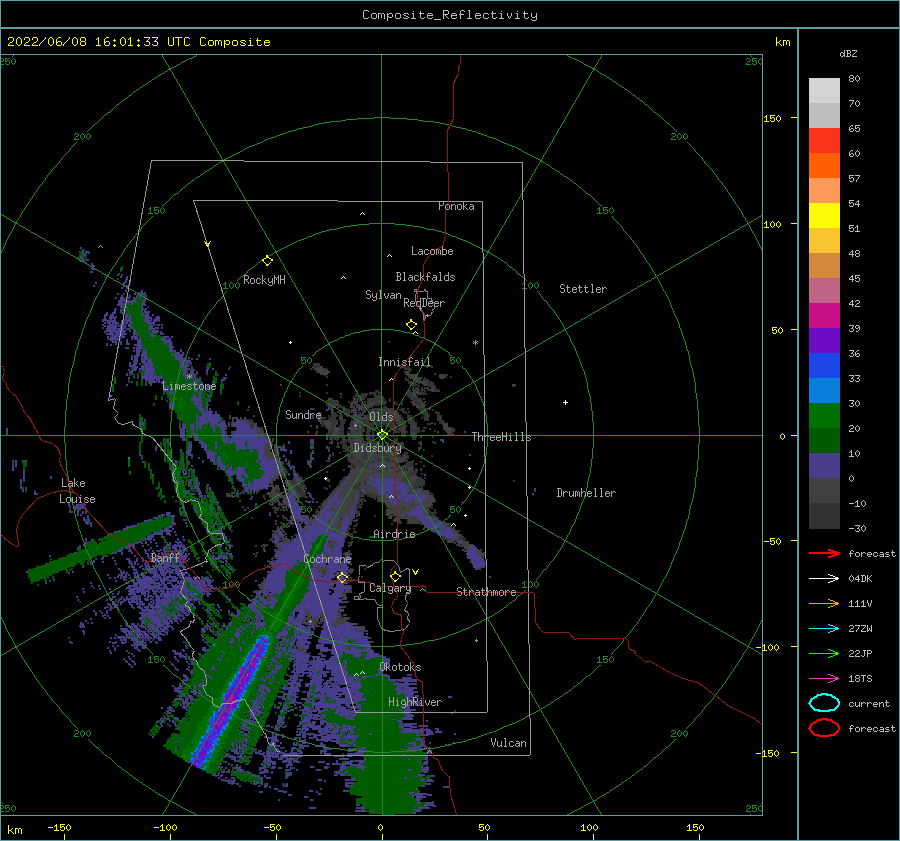Click the -30 value in dBZ legend
The image size is (900, 841).
[x=857, y=528]
